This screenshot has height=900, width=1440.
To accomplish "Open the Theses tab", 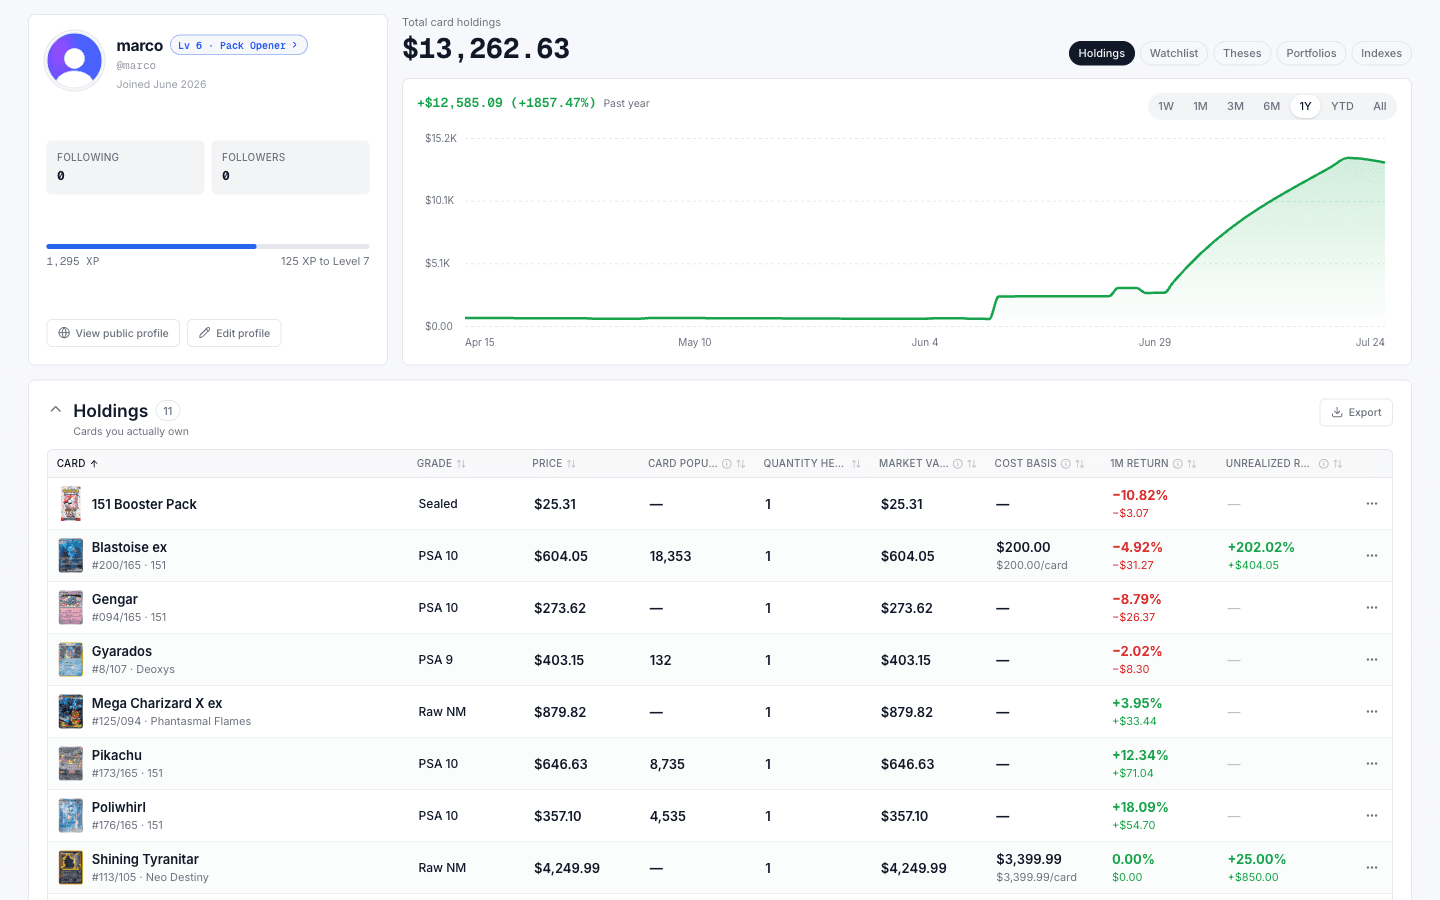I will [1242, 53].
